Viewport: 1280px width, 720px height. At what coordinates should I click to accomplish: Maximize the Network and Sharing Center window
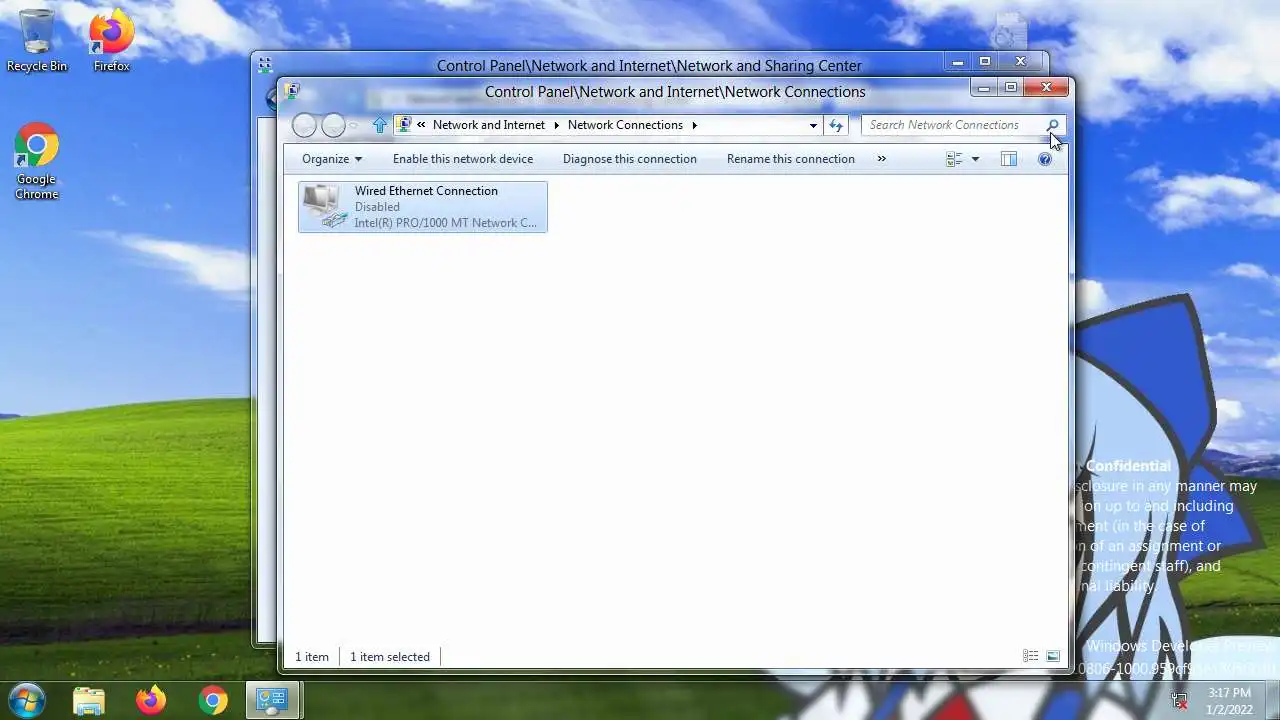pos(984,62)
